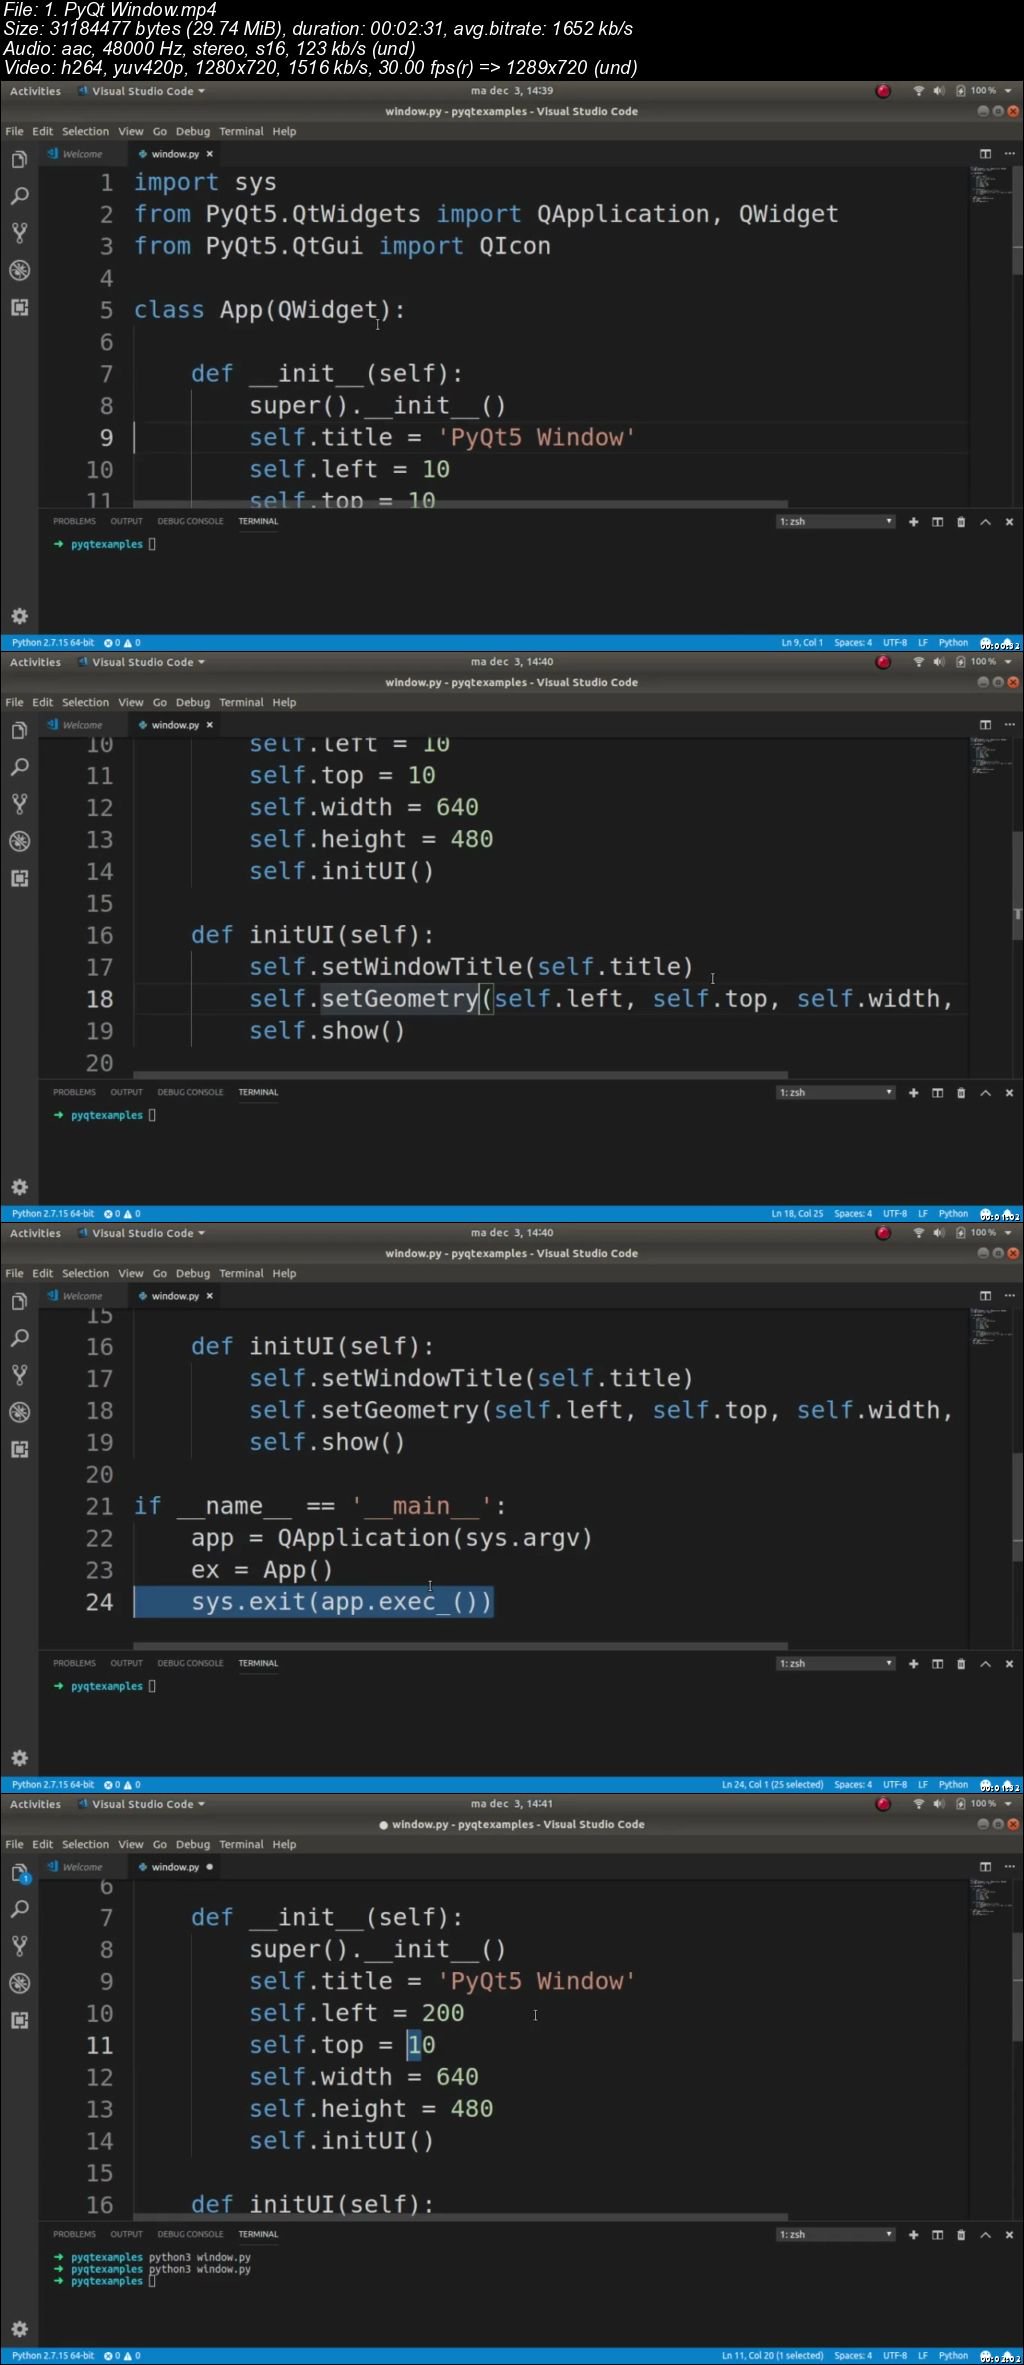Open the 1: zsh dropdown in the 14:39 frame

(x=835, y=522)
